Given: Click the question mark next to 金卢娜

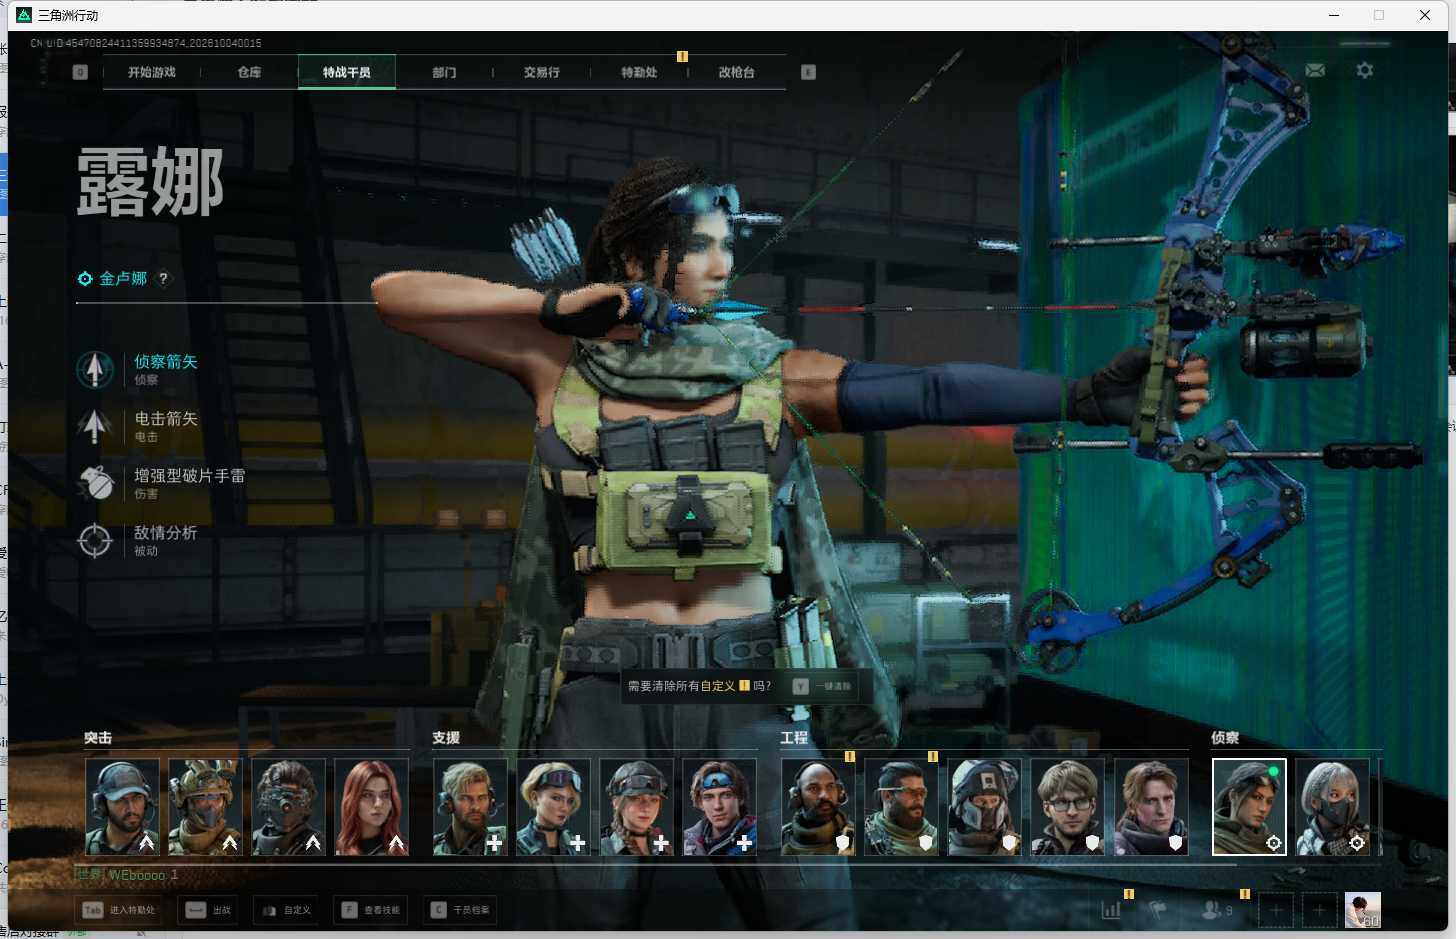Looking at the screenshot, I should click(x=163, y=279).
